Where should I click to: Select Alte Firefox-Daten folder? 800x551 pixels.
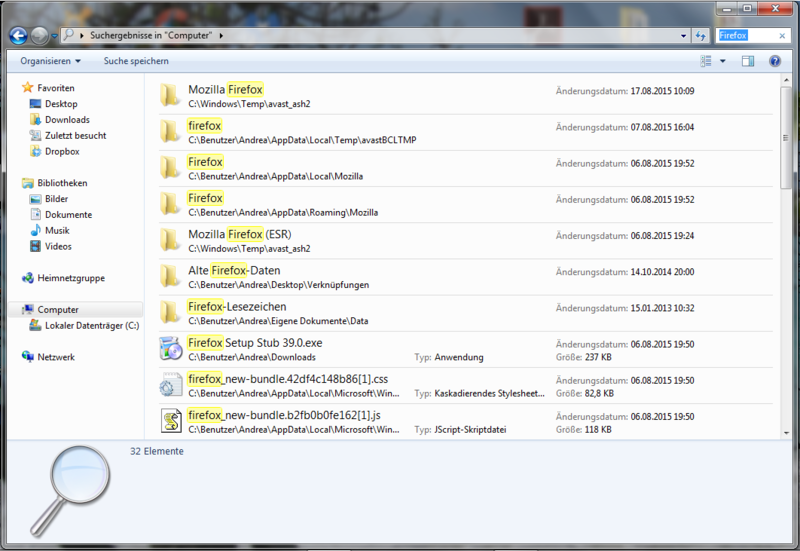click(465, 278)
